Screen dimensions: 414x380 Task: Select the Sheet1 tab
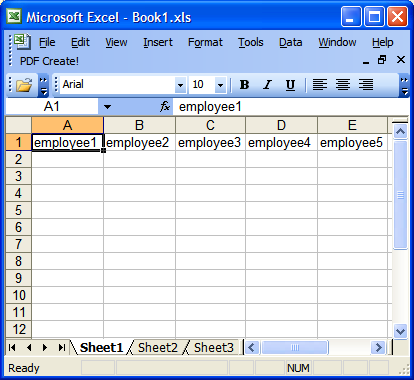[102, 348]
